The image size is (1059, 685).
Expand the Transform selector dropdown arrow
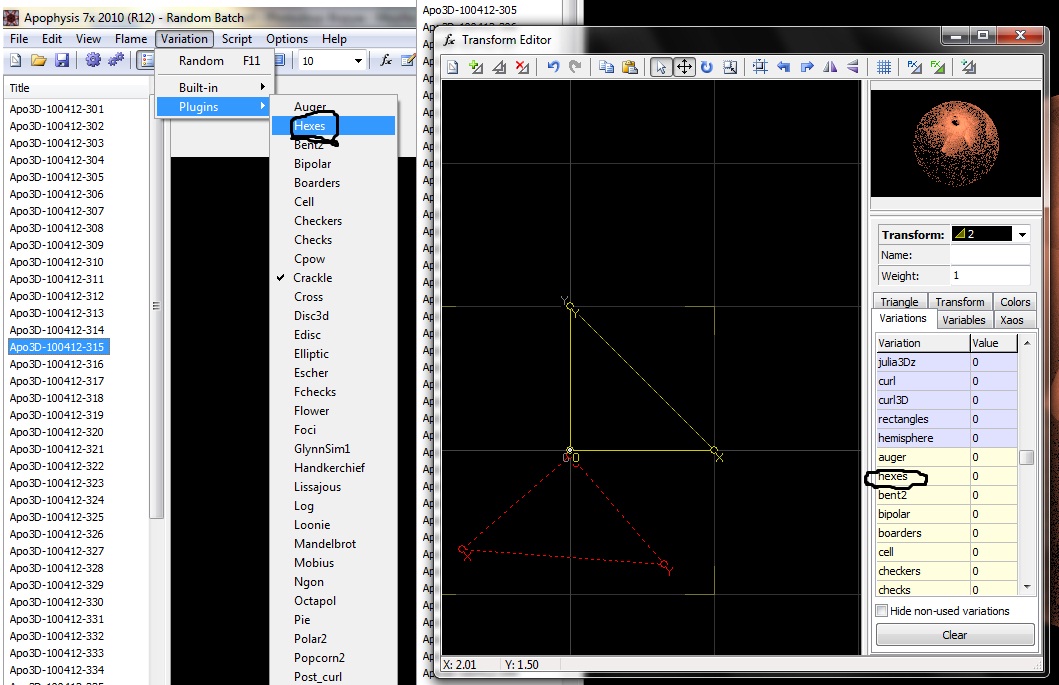point(1023,234)
